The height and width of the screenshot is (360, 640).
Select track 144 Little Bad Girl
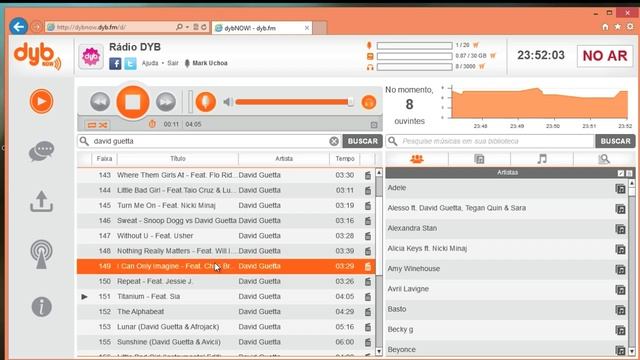tap(226, 190)
